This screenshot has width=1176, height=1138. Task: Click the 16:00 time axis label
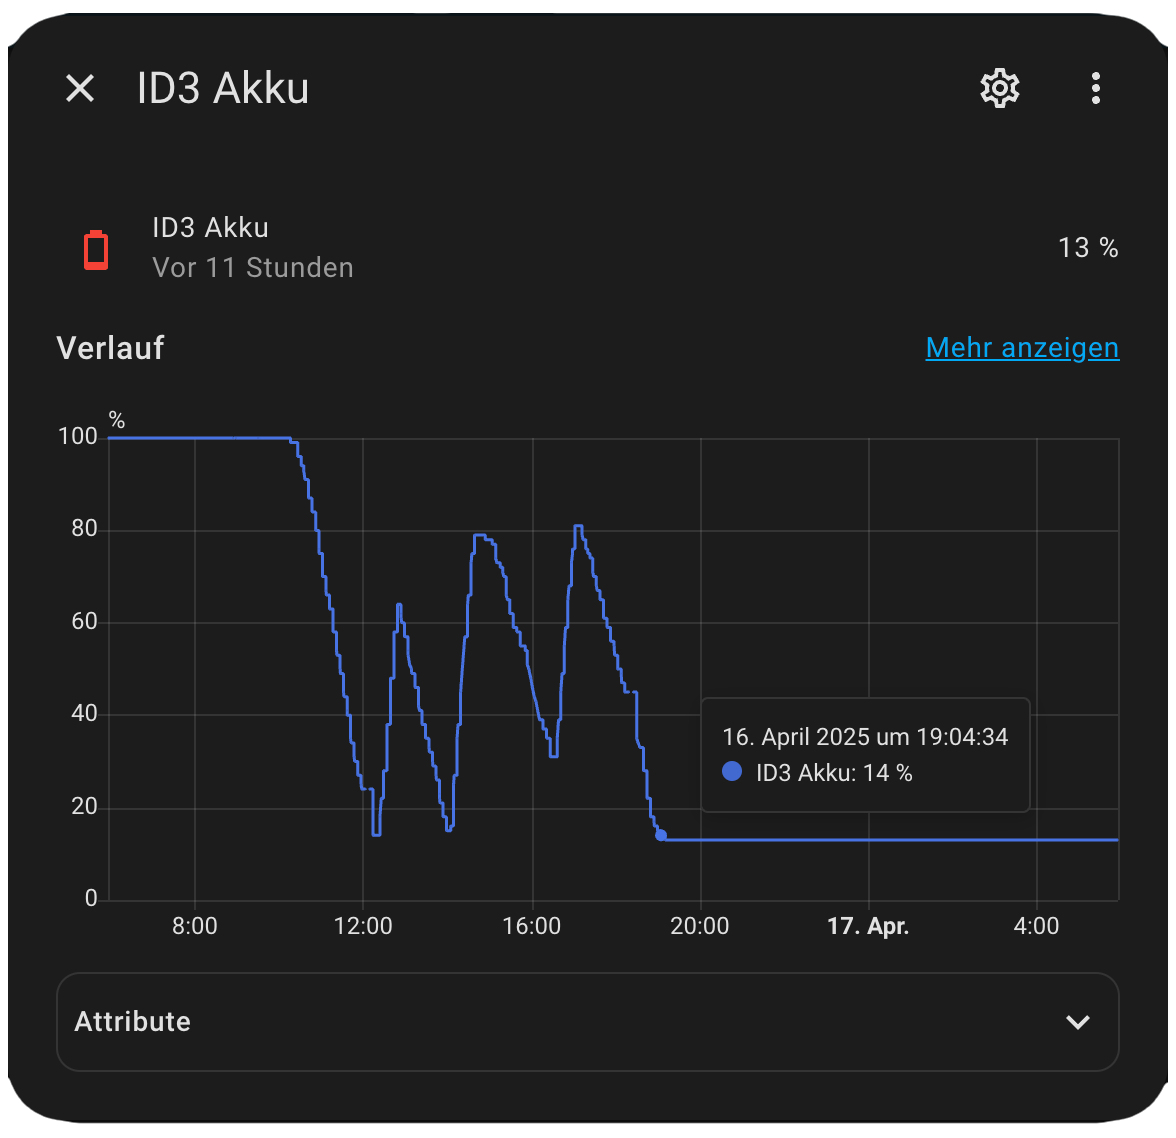(532, 926)
